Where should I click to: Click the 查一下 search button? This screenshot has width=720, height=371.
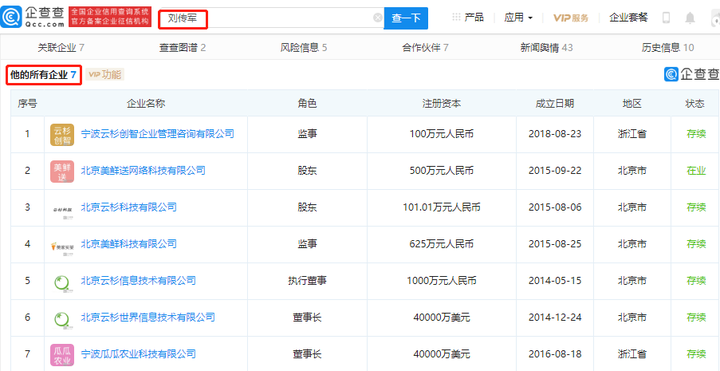tap(406, 18)
